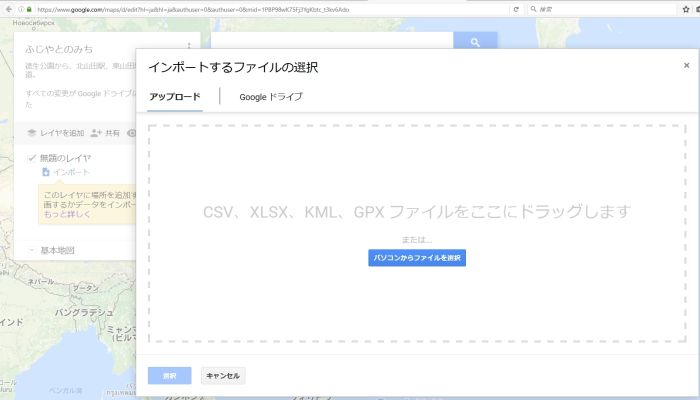Expand the 基本地図 base map section
700x400 pixels.
tap(31, 250)
